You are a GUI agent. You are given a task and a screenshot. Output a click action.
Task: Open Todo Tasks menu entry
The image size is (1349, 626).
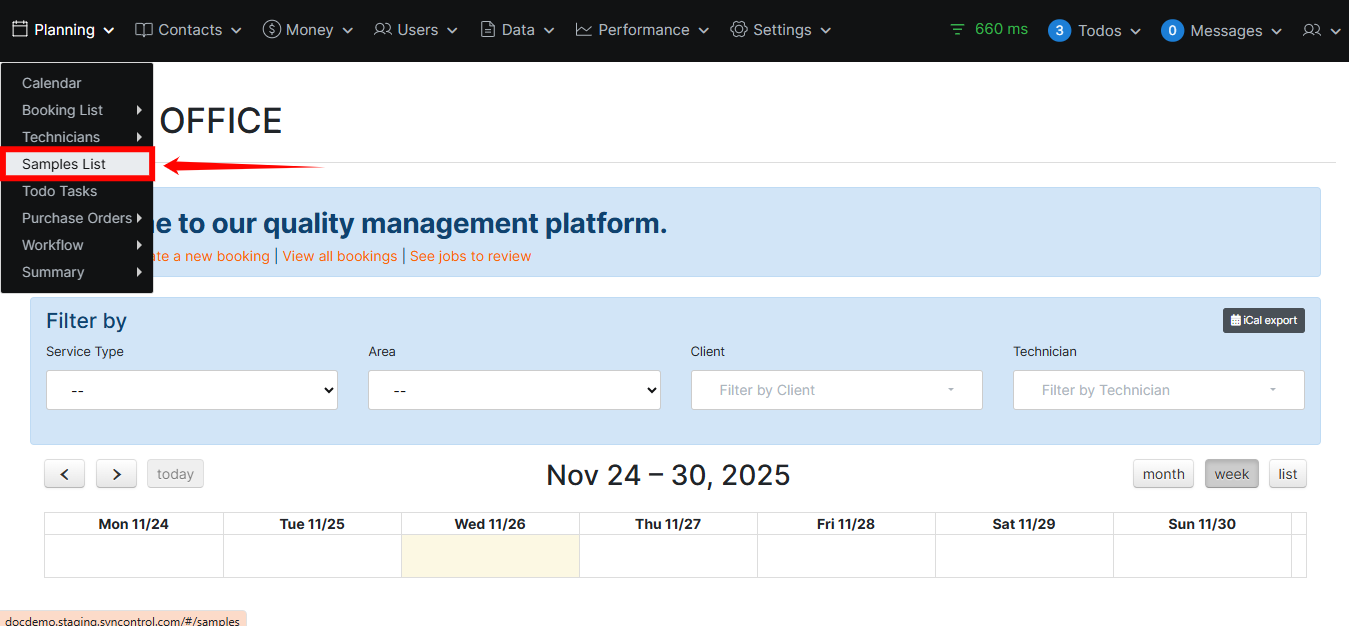point(60,191)
